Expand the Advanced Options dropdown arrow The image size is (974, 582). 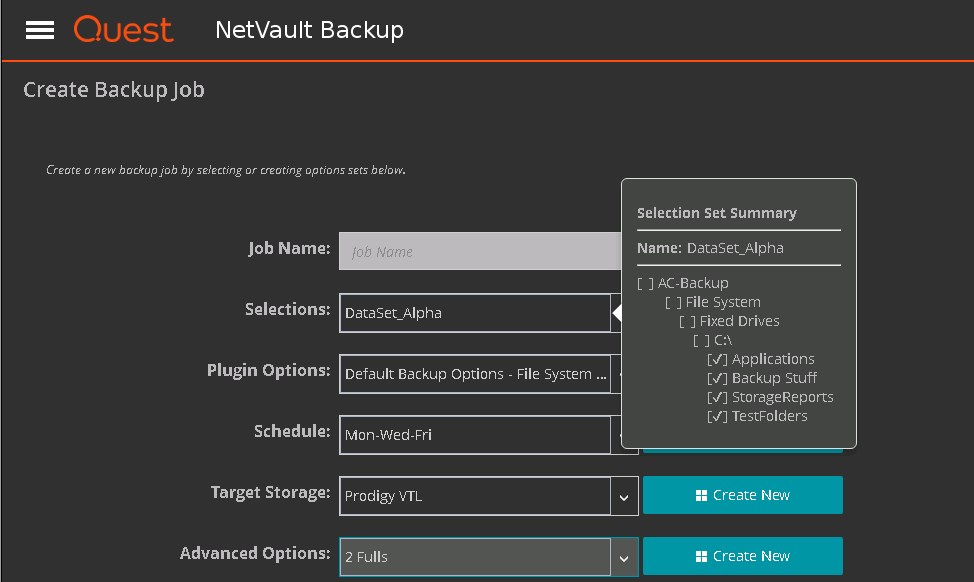[x=624, y=557]
